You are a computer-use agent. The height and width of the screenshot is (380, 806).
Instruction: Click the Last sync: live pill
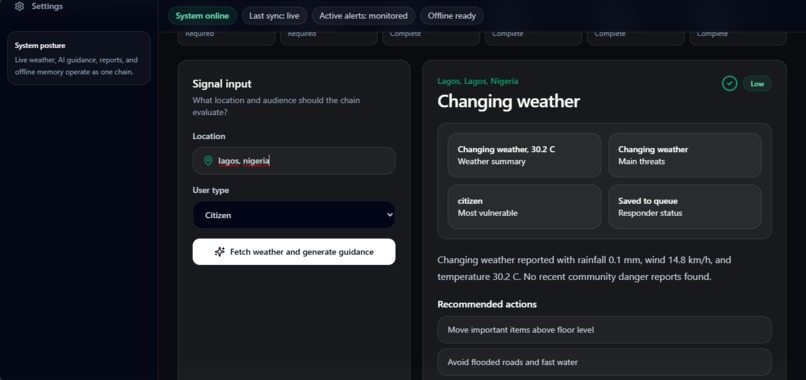[274, 16]
